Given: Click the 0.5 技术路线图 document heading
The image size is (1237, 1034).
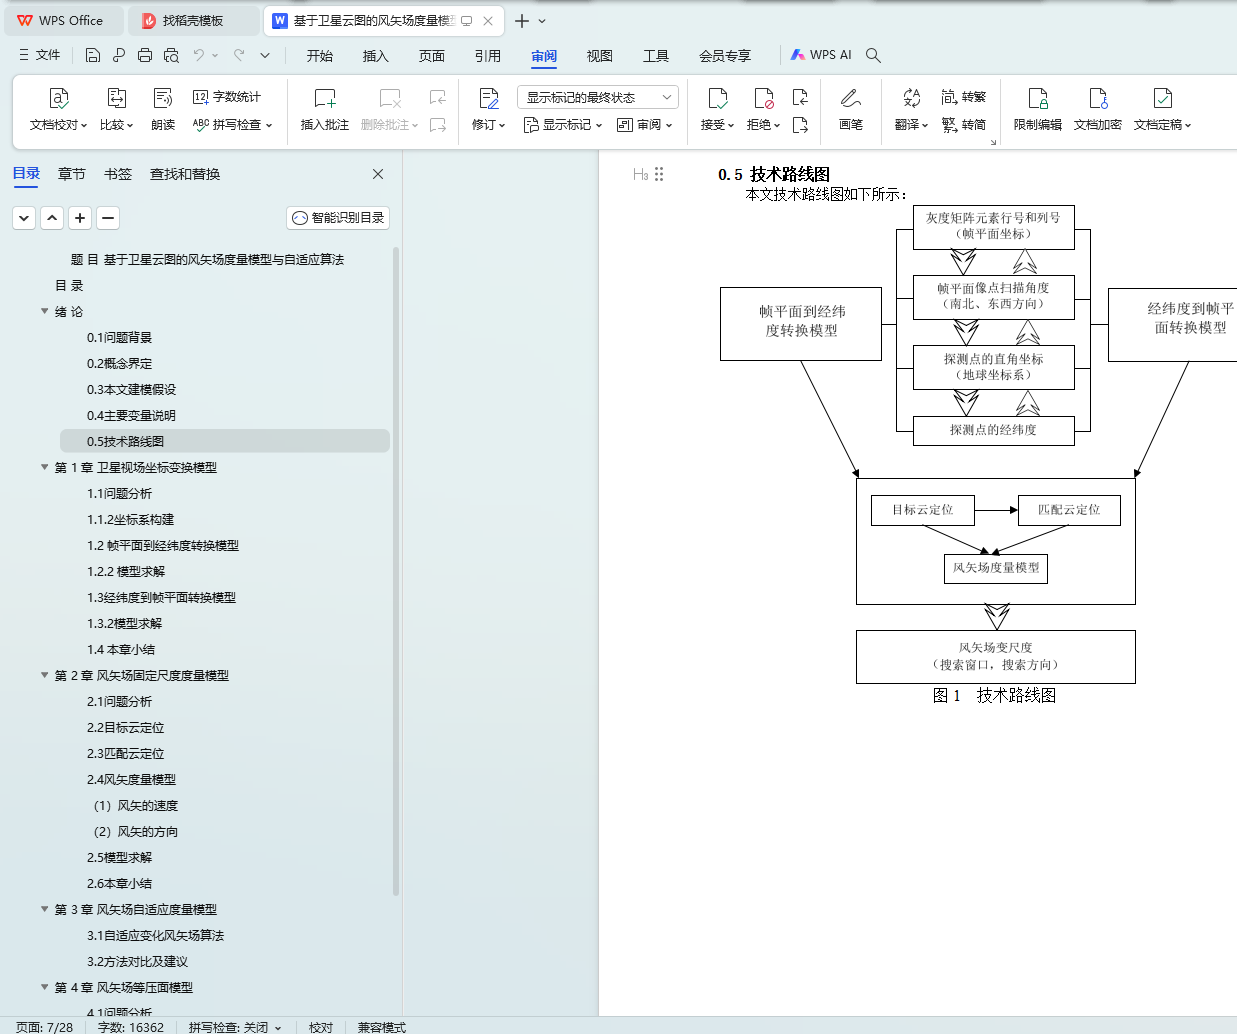Looking at the screenshot, I should (x=774, y=174).
